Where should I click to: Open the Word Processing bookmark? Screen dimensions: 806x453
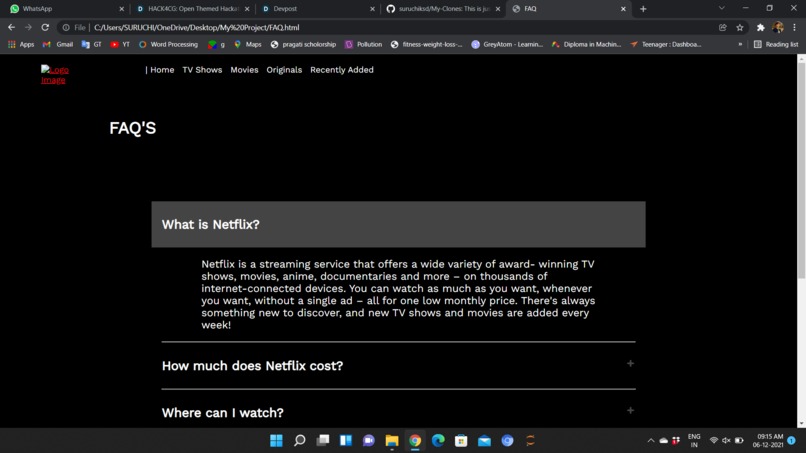pyautogui.click(x=168, y=44)
